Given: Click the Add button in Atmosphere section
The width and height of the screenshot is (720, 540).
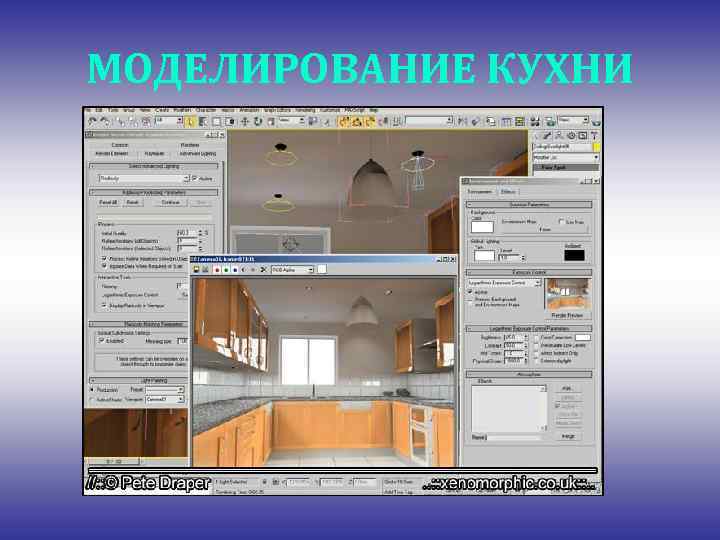Looking at the screenshot, I should click(568, 388).
